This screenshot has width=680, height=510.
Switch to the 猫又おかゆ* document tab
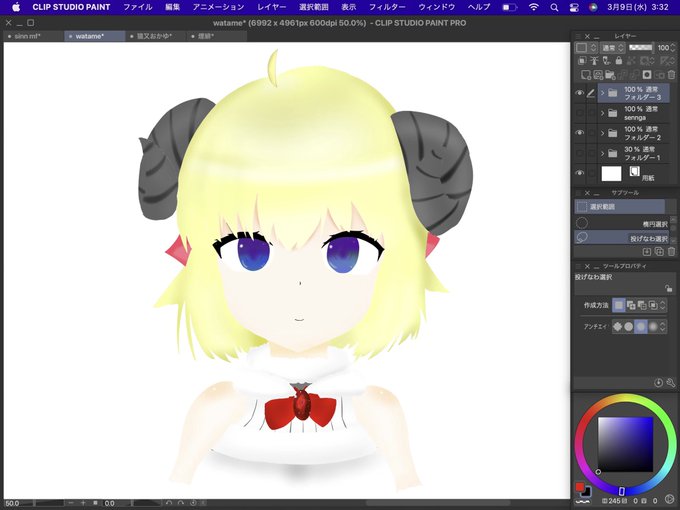154,36
